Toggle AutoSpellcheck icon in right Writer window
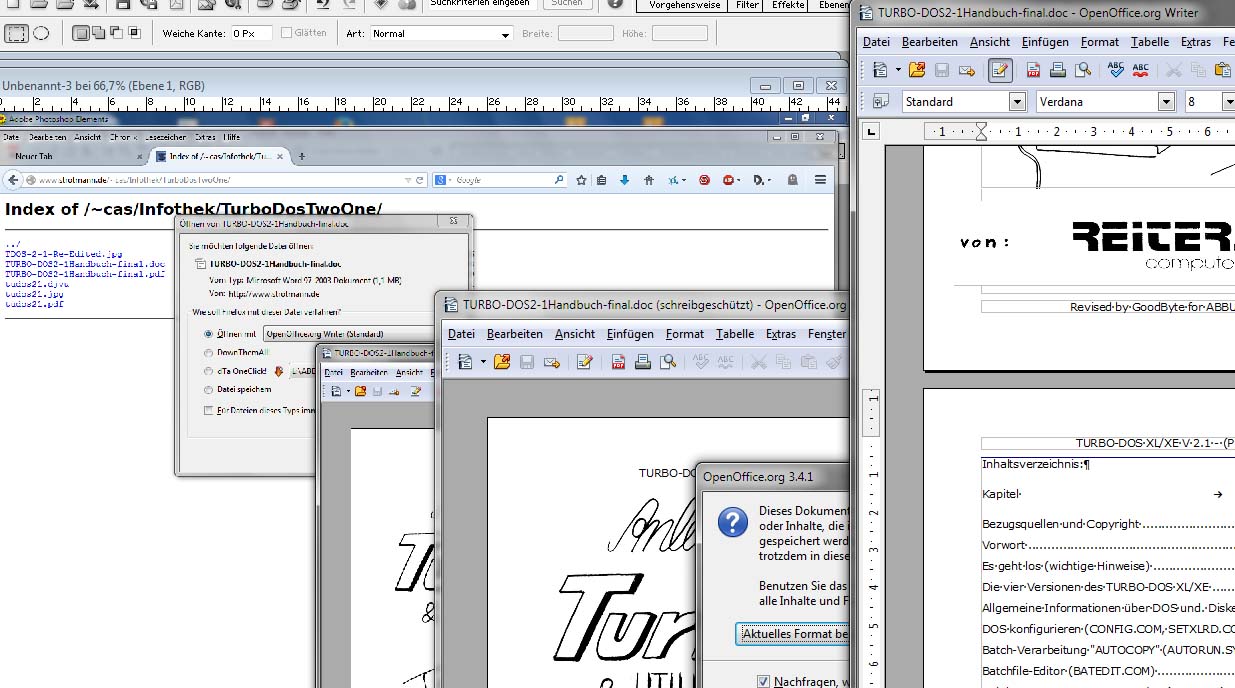This screenshot has width=1235, height=688. (x=1141, y=70)
